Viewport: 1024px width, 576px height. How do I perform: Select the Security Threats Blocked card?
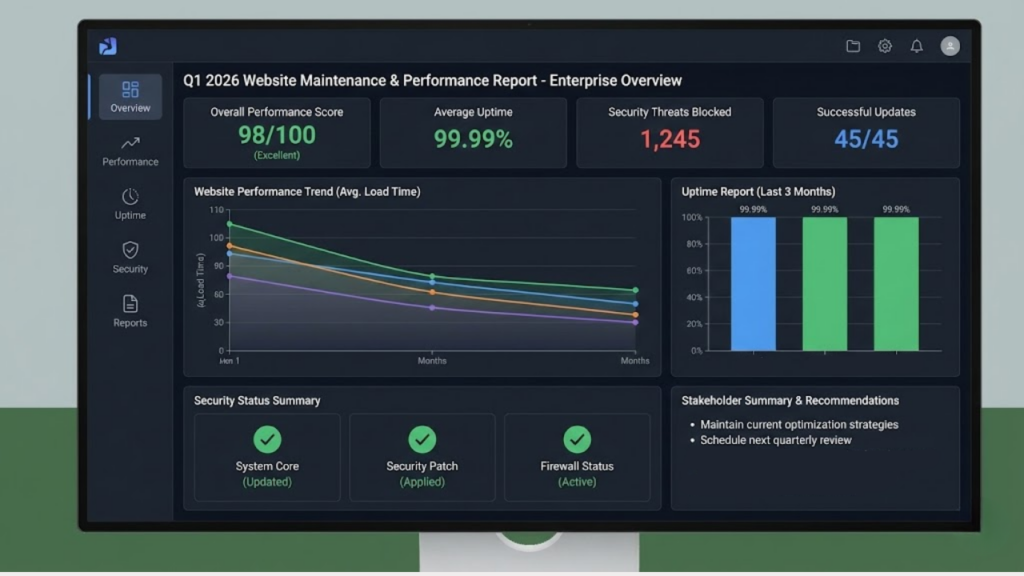tap(670, 132)
